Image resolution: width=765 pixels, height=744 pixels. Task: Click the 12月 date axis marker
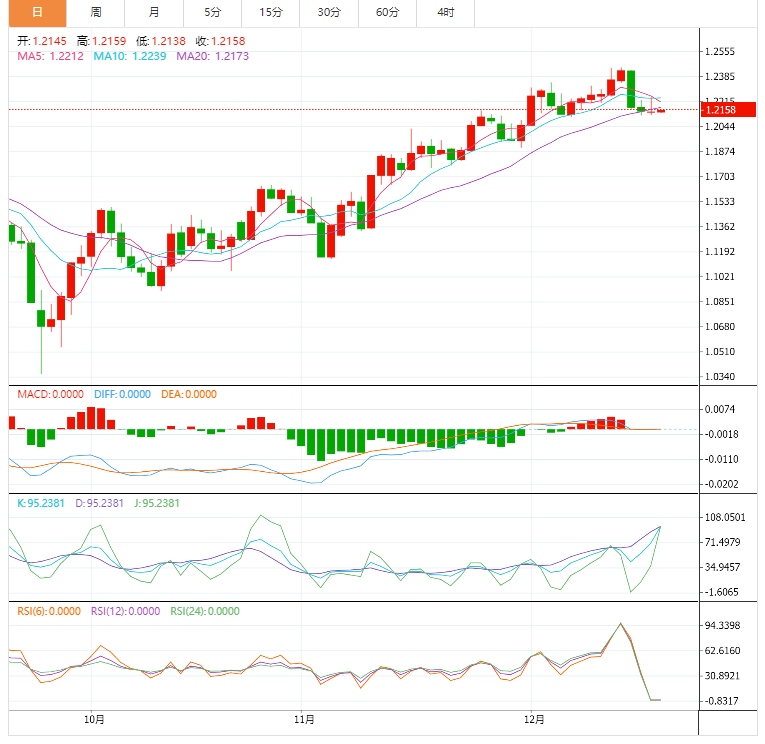pyautogui.click(x=534, y=719)
